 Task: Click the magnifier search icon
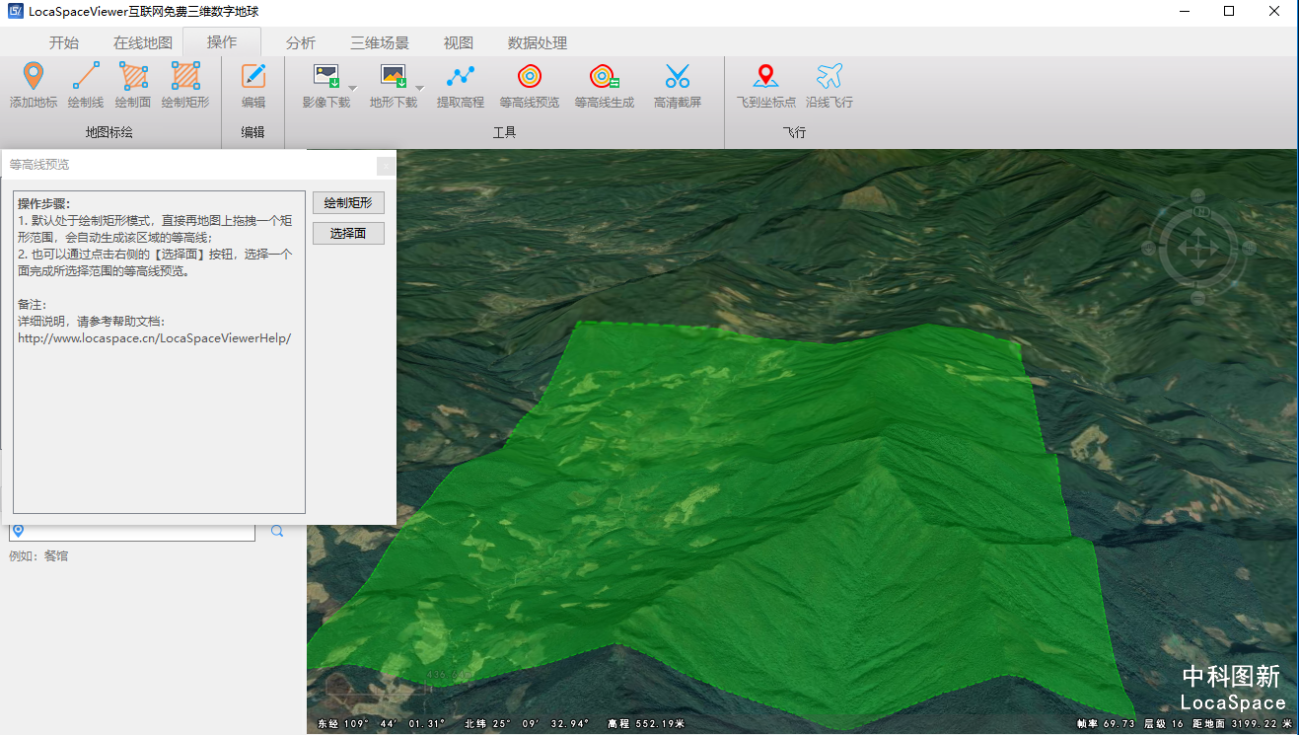(277, 531)
